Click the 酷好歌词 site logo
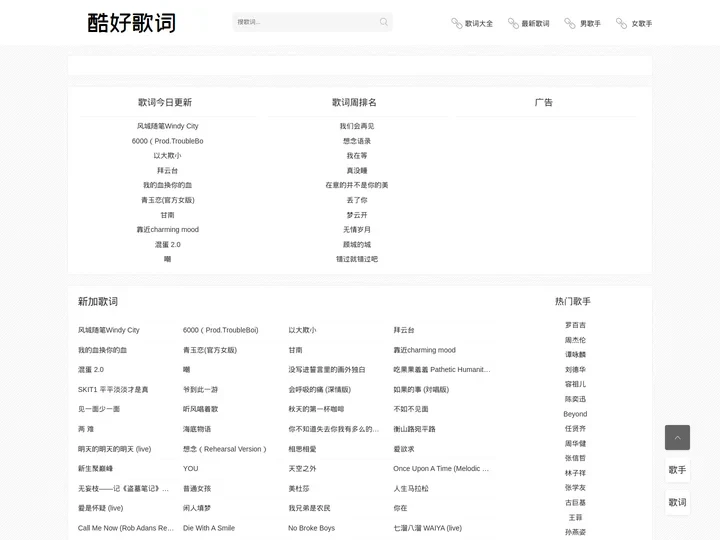 [131, 22]
